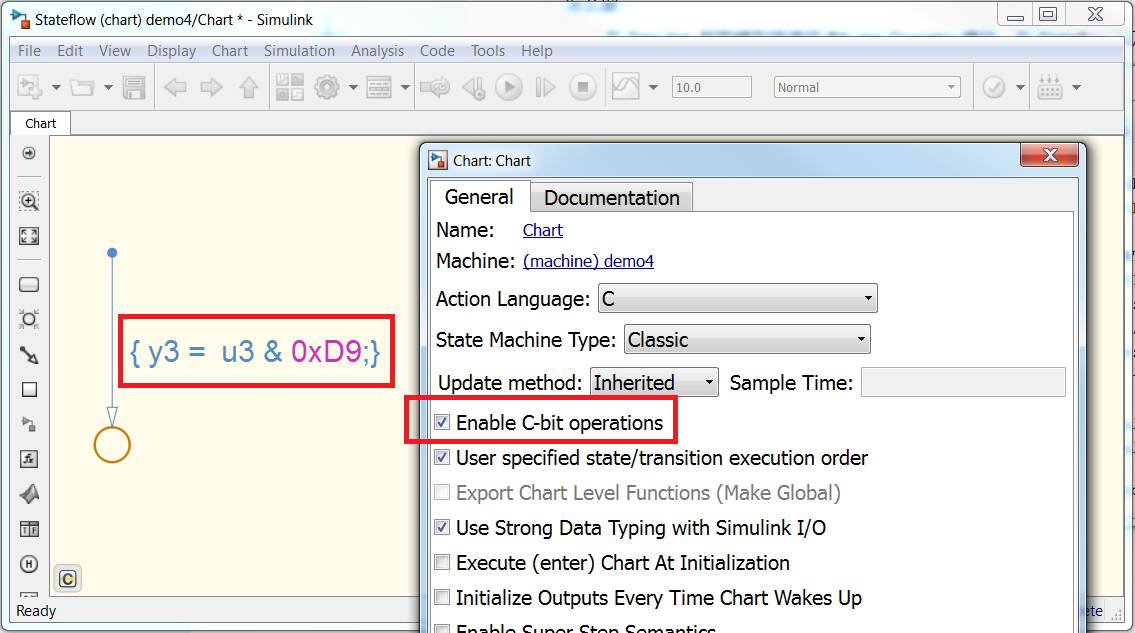Expand the Model Configuration dropdown arrow
Image resolution: width=1135 pixels, height=633 pixels.
point(353,88)
